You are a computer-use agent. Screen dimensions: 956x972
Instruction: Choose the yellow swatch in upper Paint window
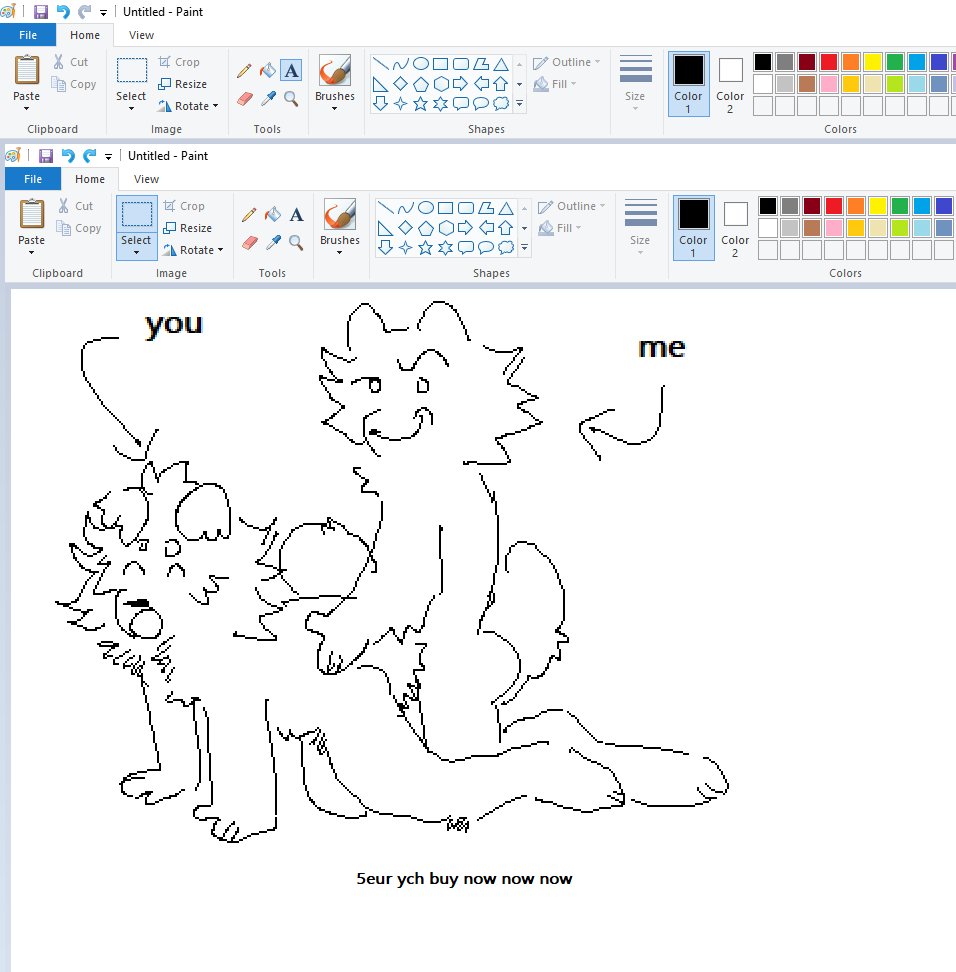[x=873, y=62]
